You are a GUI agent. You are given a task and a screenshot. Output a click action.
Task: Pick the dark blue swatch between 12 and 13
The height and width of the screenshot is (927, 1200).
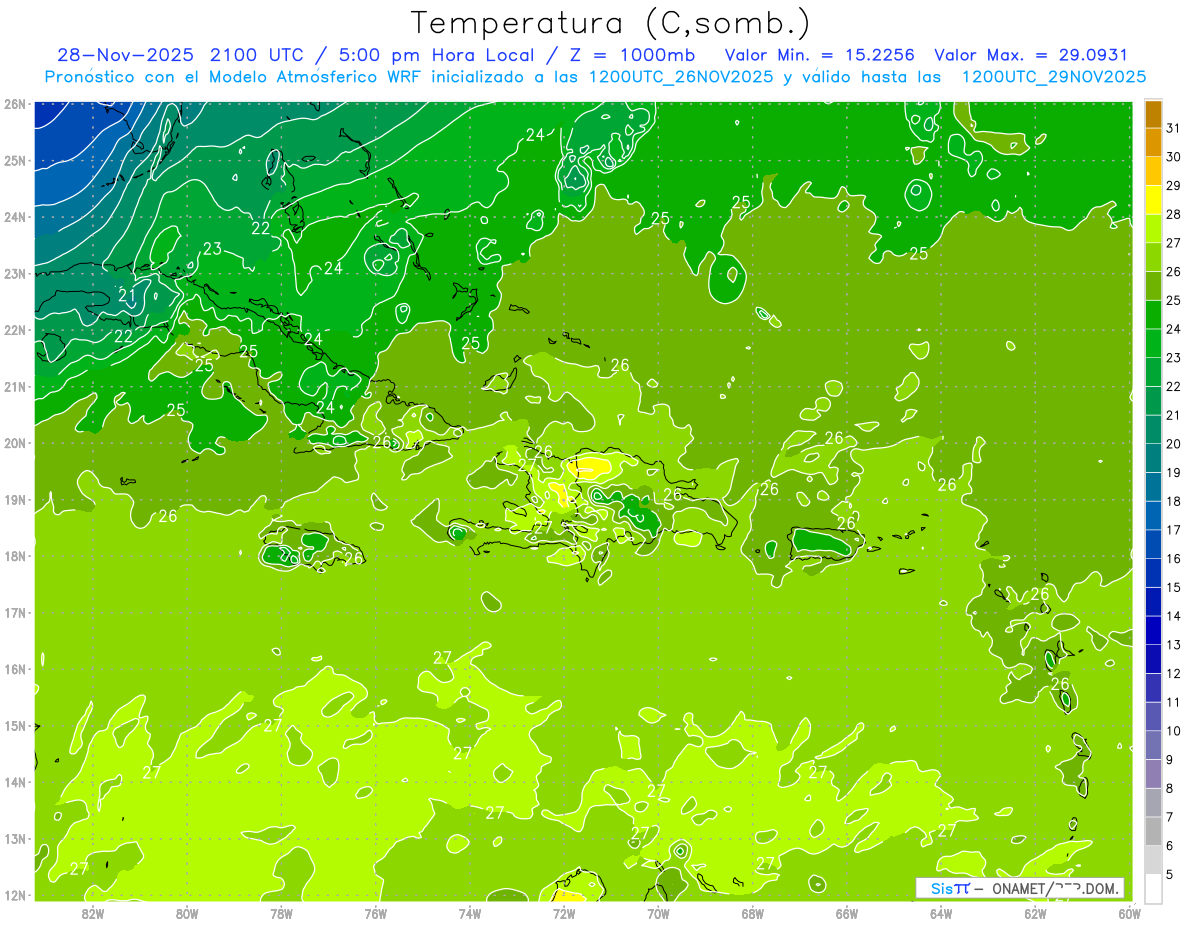[1153, 658]
